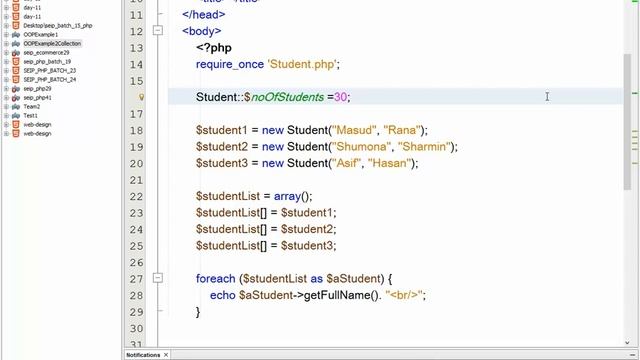Click the foreach keyword

[x=216, y=278]
